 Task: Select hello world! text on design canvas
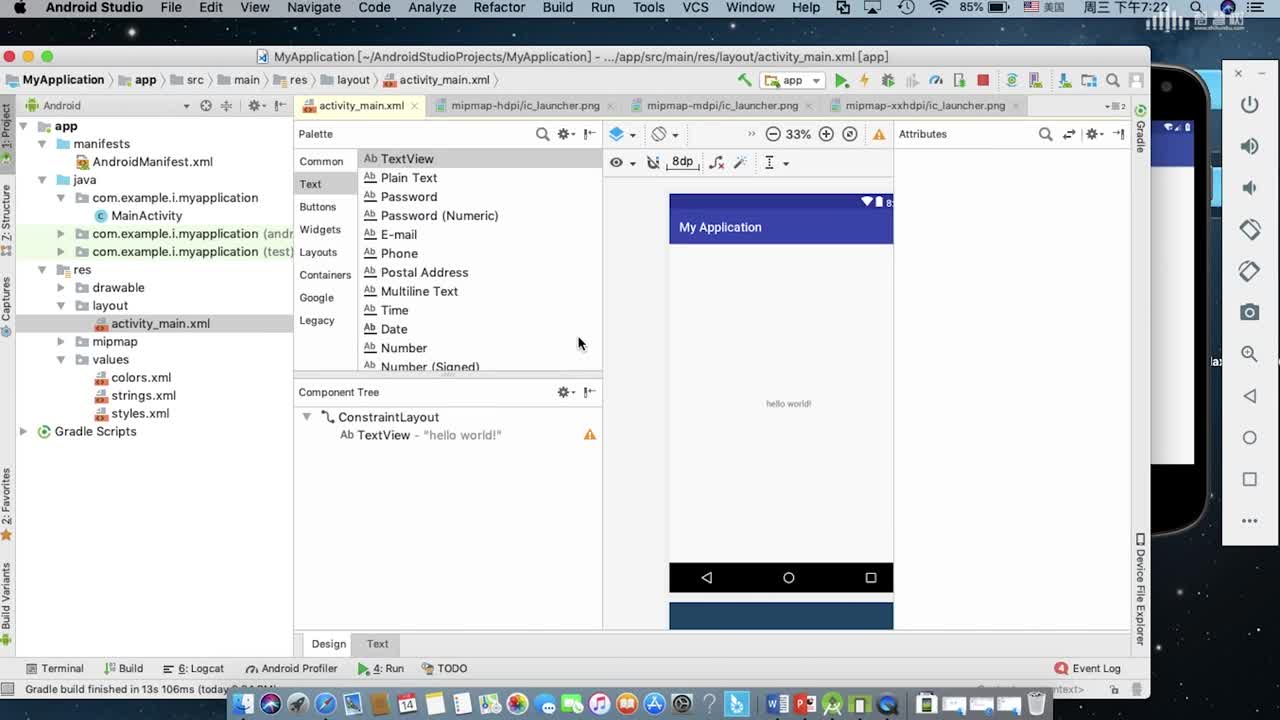tap(788, 404)
